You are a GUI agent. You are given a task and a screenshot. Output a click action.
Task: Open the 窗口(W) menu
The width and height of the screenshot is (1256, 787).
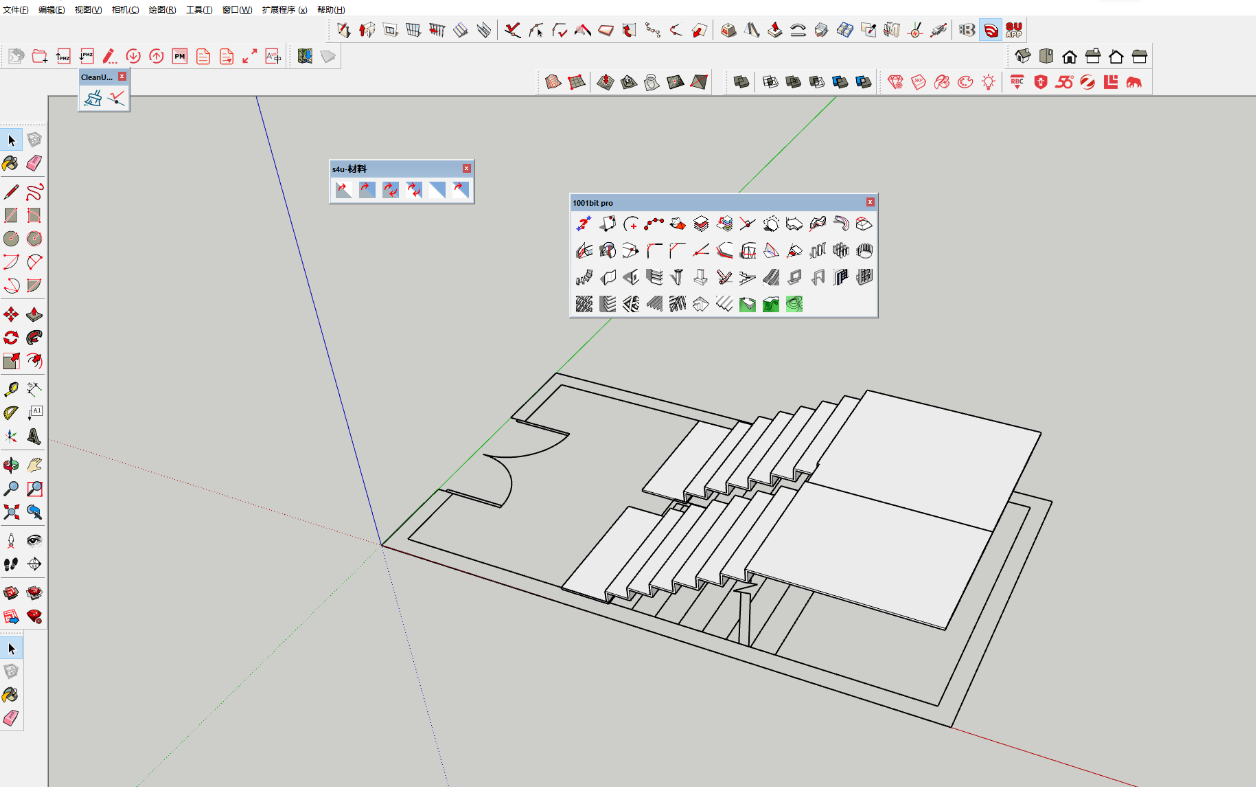[237, 9]
